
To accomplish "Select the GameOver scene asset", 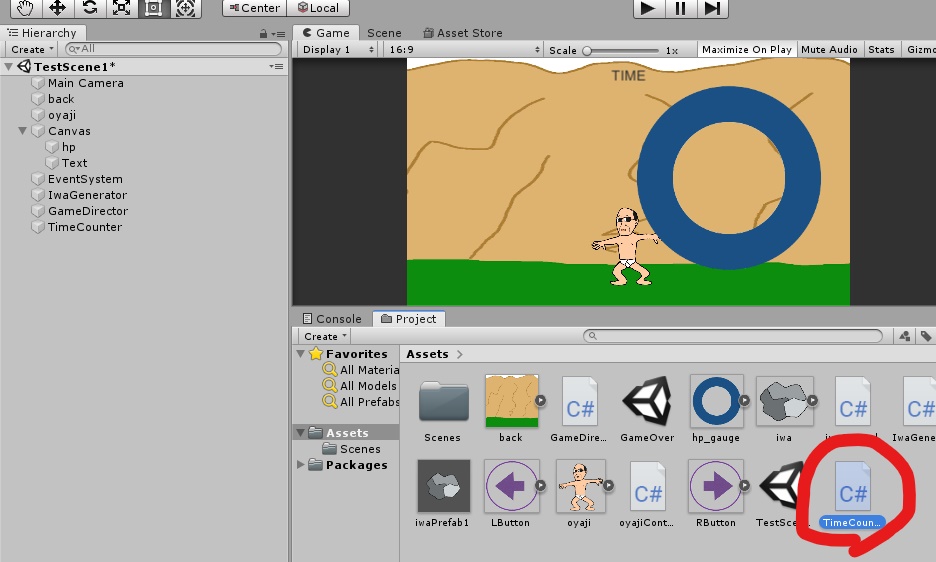I will coord(647,411).
